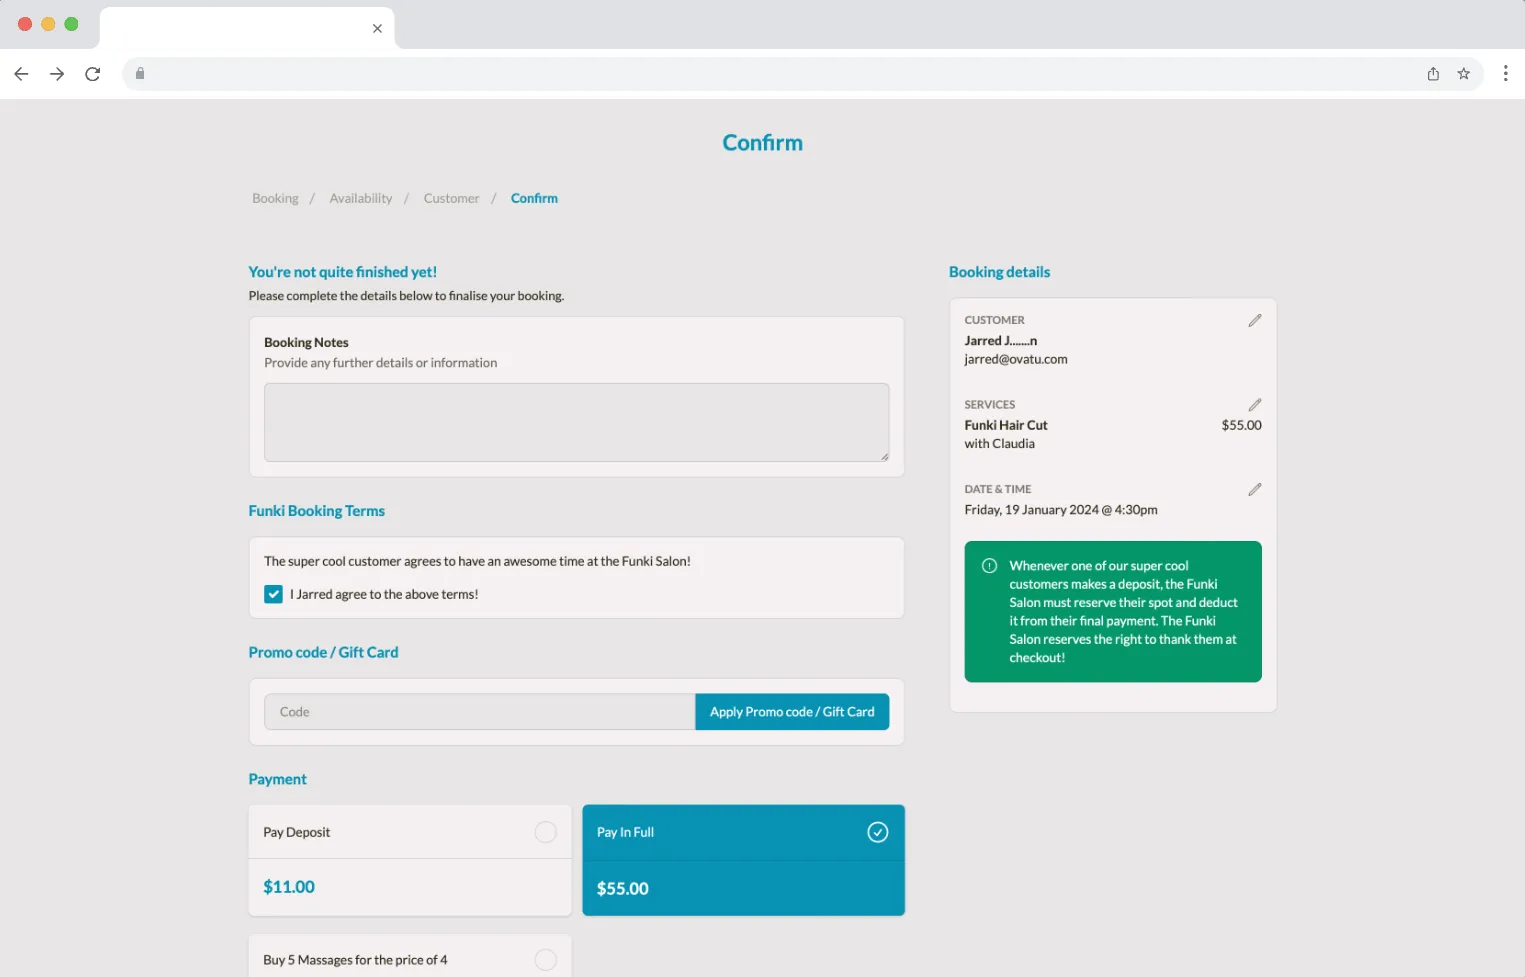Uncheck 'I Jarred agree to the above terms'
The height and width of the screenshot is (977, 1525).
coord(272,593)
